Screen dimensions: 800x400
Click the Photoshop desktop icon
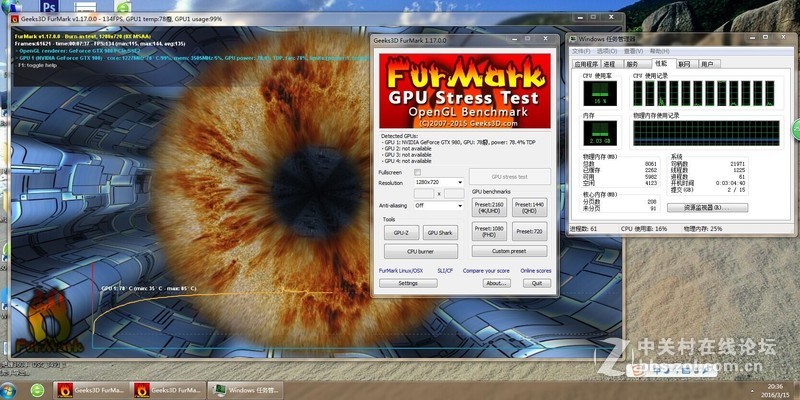click(x=48, y=7)
